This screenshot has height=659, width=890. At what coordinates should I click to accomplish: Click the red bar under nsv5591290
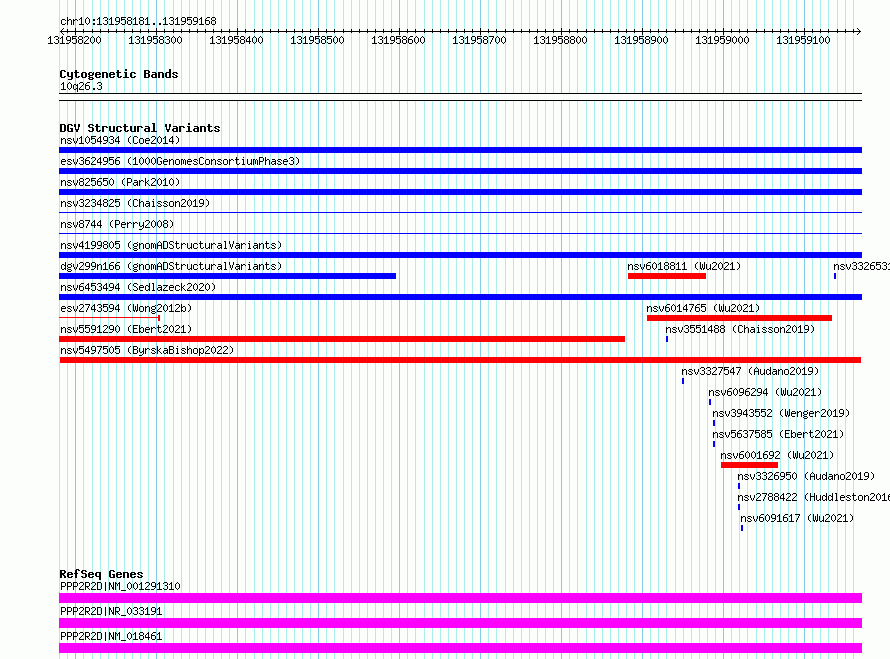(x=342, y=339)
